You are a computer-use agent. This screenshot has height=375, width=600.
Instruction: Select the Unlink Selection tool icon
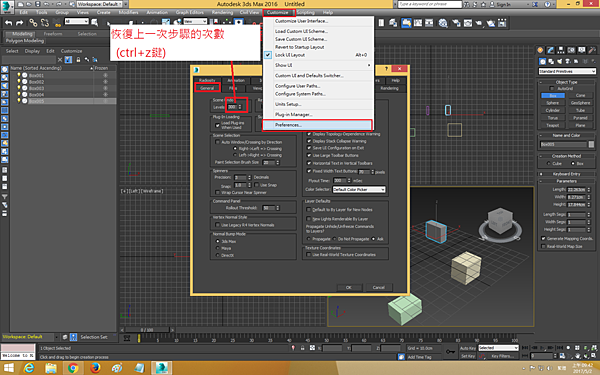(45, 23)
